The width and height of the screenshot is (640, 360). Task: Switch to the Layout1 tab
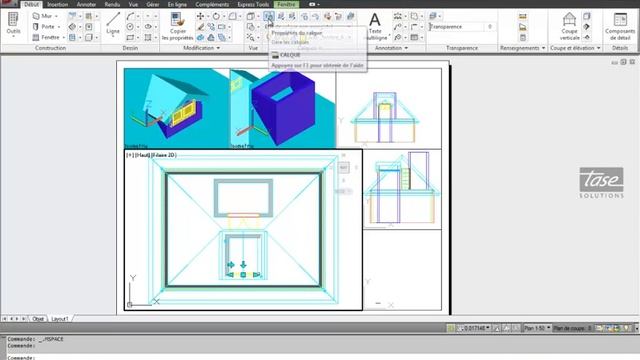(60, 319)
